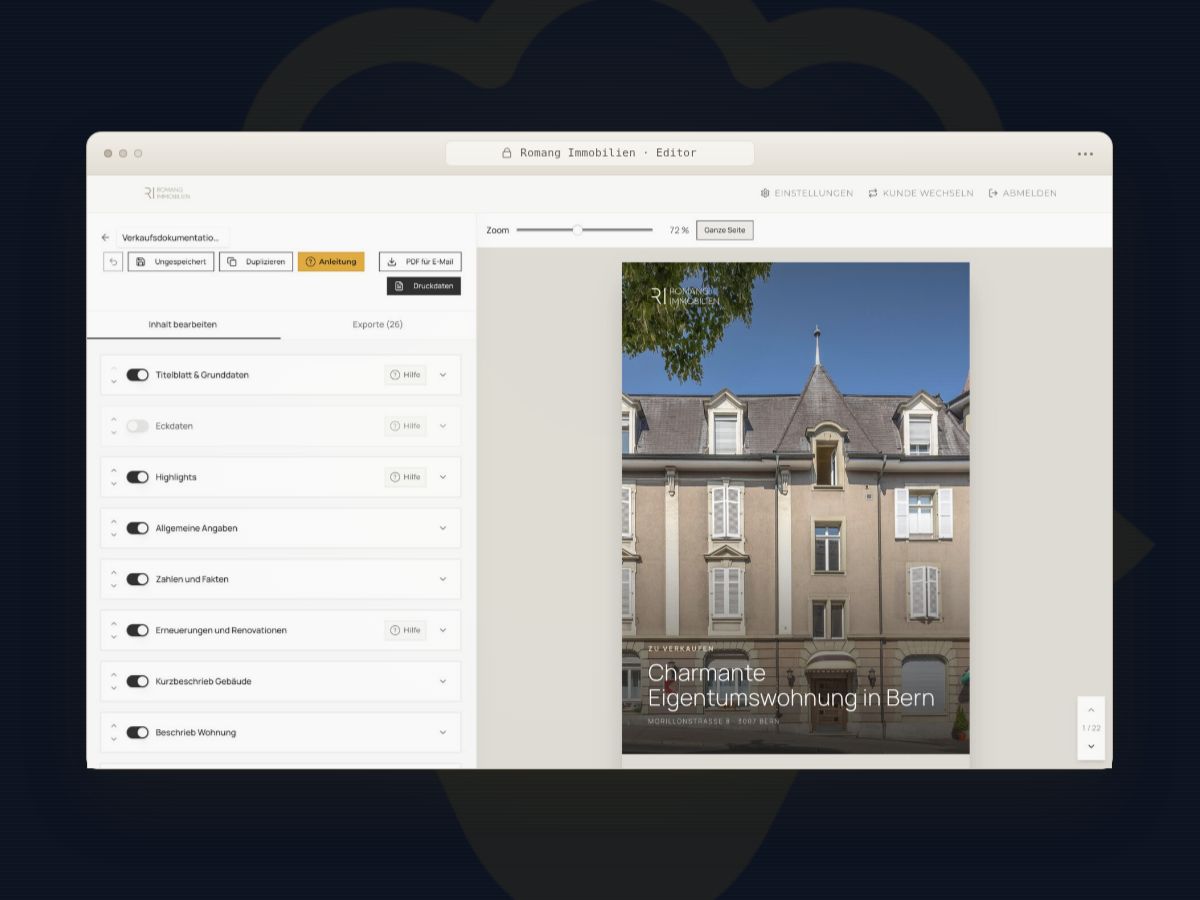This screenshot has width=1200, height=900.
Task: Expand the Titelblatt & Grunddaten section
Action: click(443, 375)
